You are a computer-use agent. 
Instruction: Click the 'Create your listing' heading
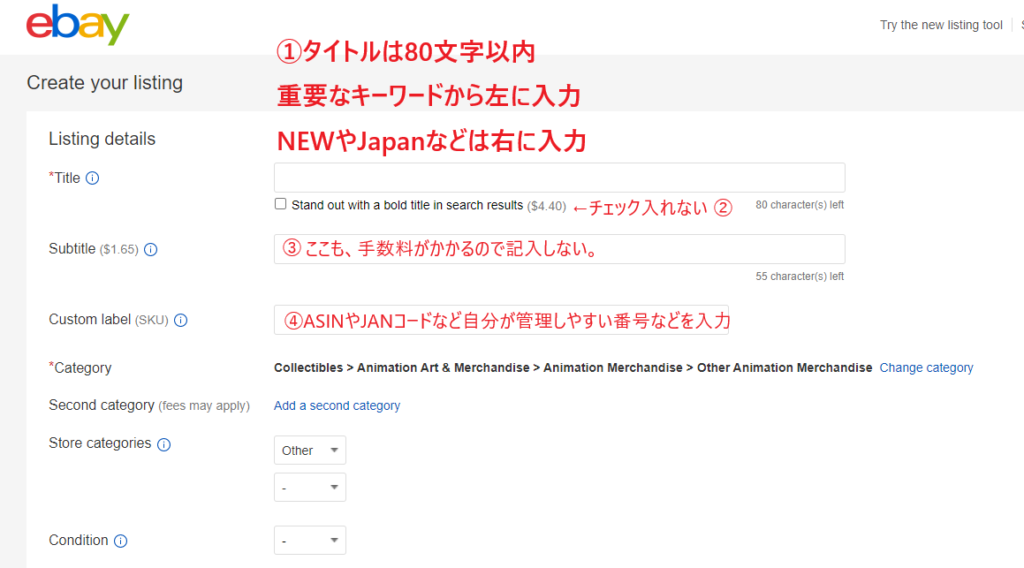[104, 83]
